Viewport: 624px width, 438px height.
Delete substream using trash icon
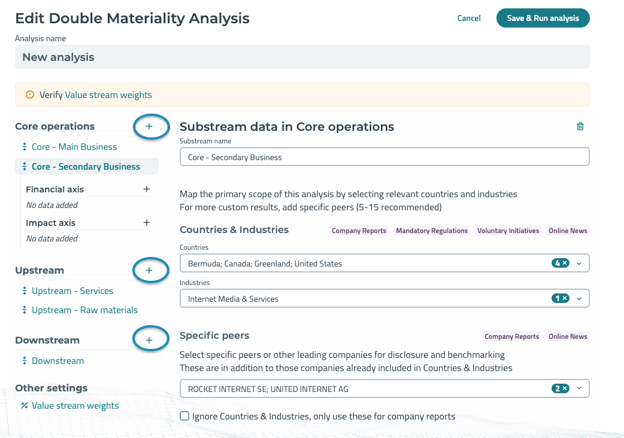pos(580,127)
